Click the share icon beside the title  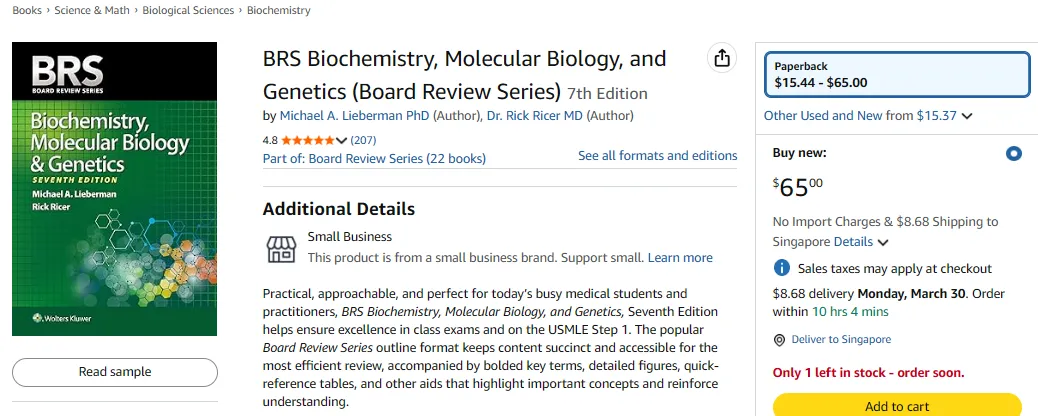pyautogui.click(x=722, y=58)
